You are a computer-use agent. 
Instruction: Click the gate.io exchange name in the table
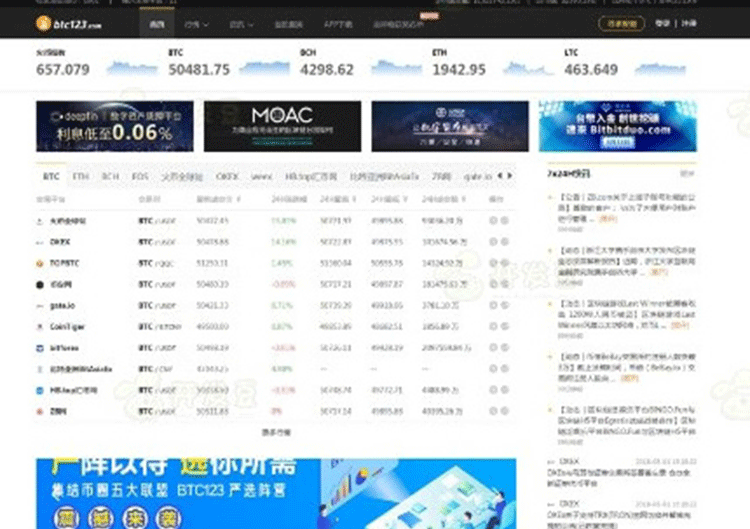click(63, 306)
